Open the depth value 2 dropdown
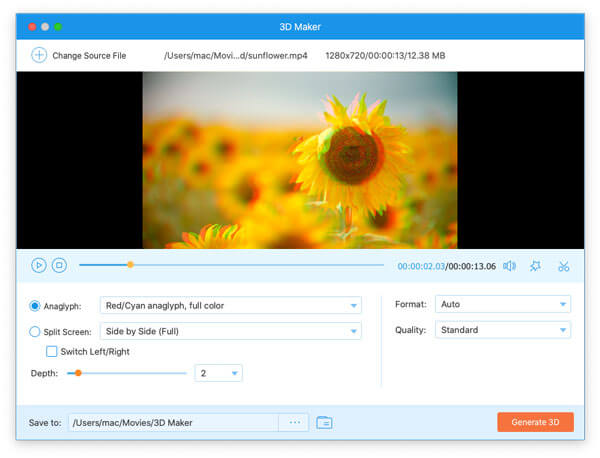The height and width of the screenshot is (458, 600). (235, 373)
